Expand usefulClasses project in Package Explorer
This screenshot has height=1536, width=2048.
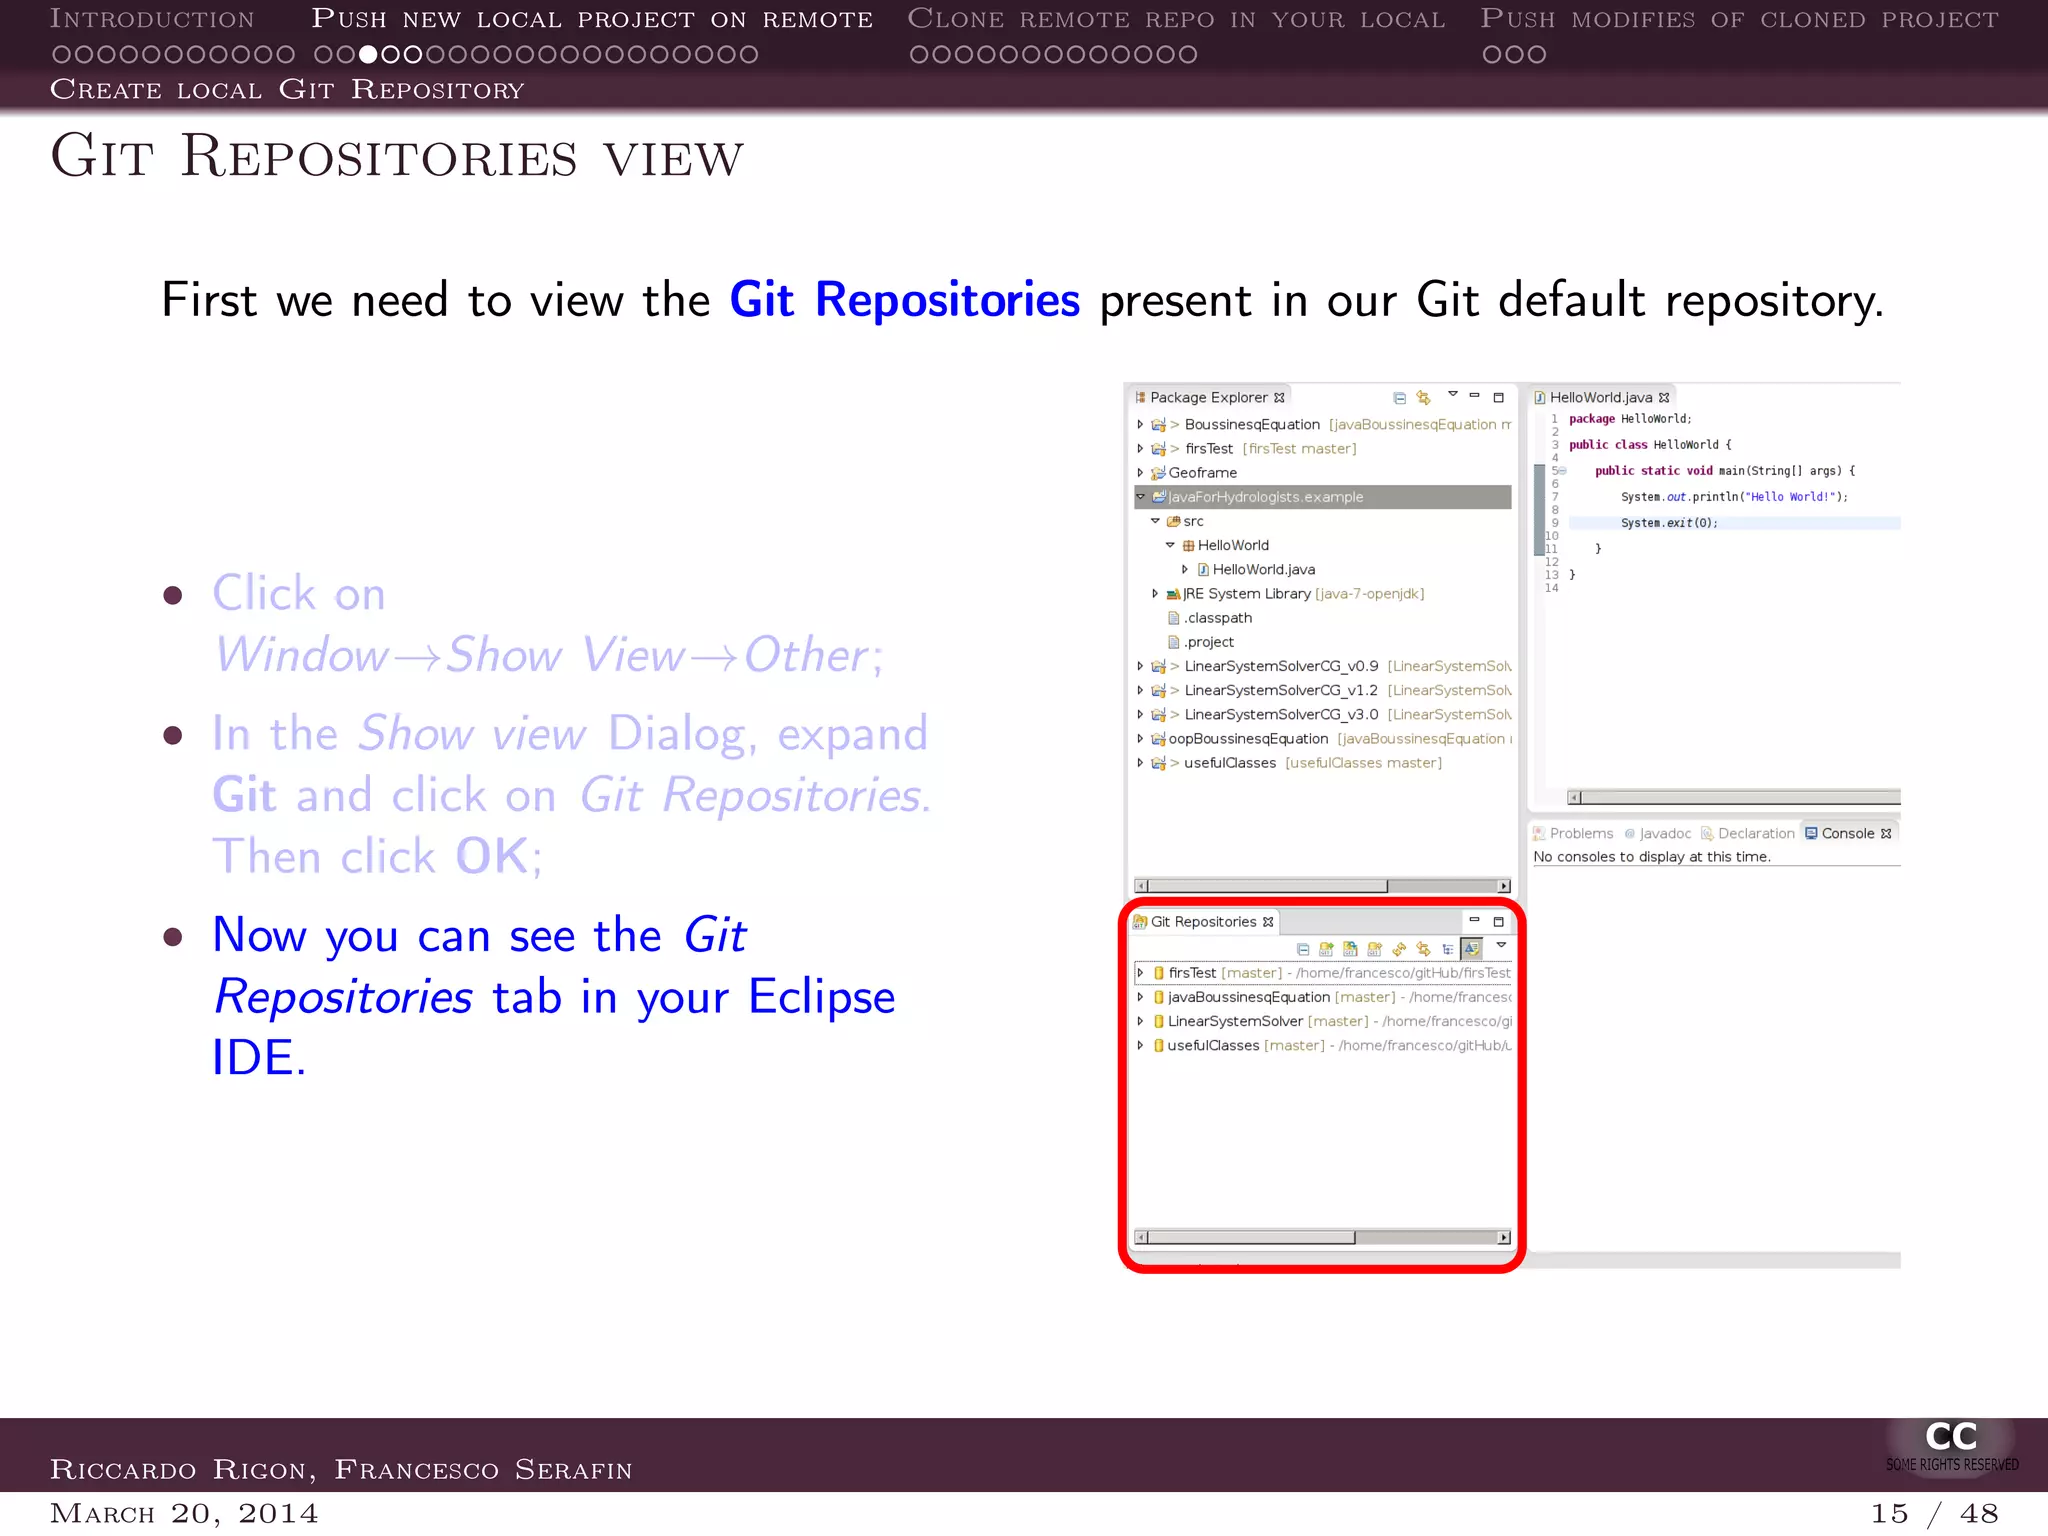pos(1140,762)
